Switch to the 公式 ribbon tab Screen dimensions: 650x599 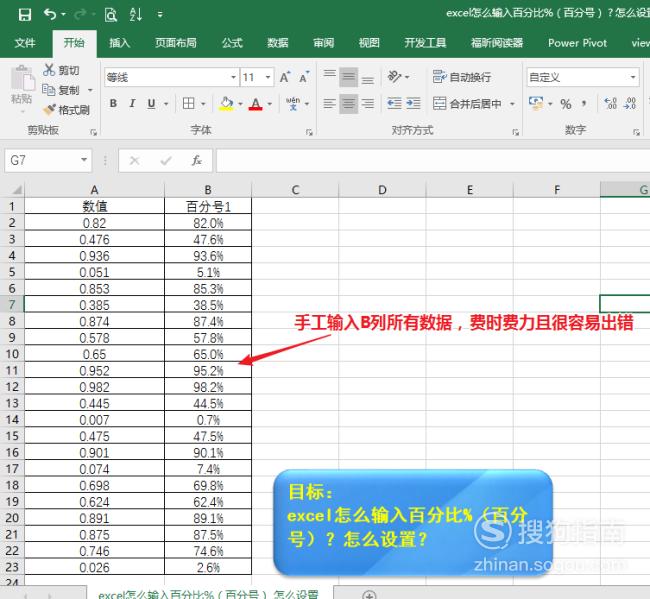pyautogui.click(x=232, y=43)
